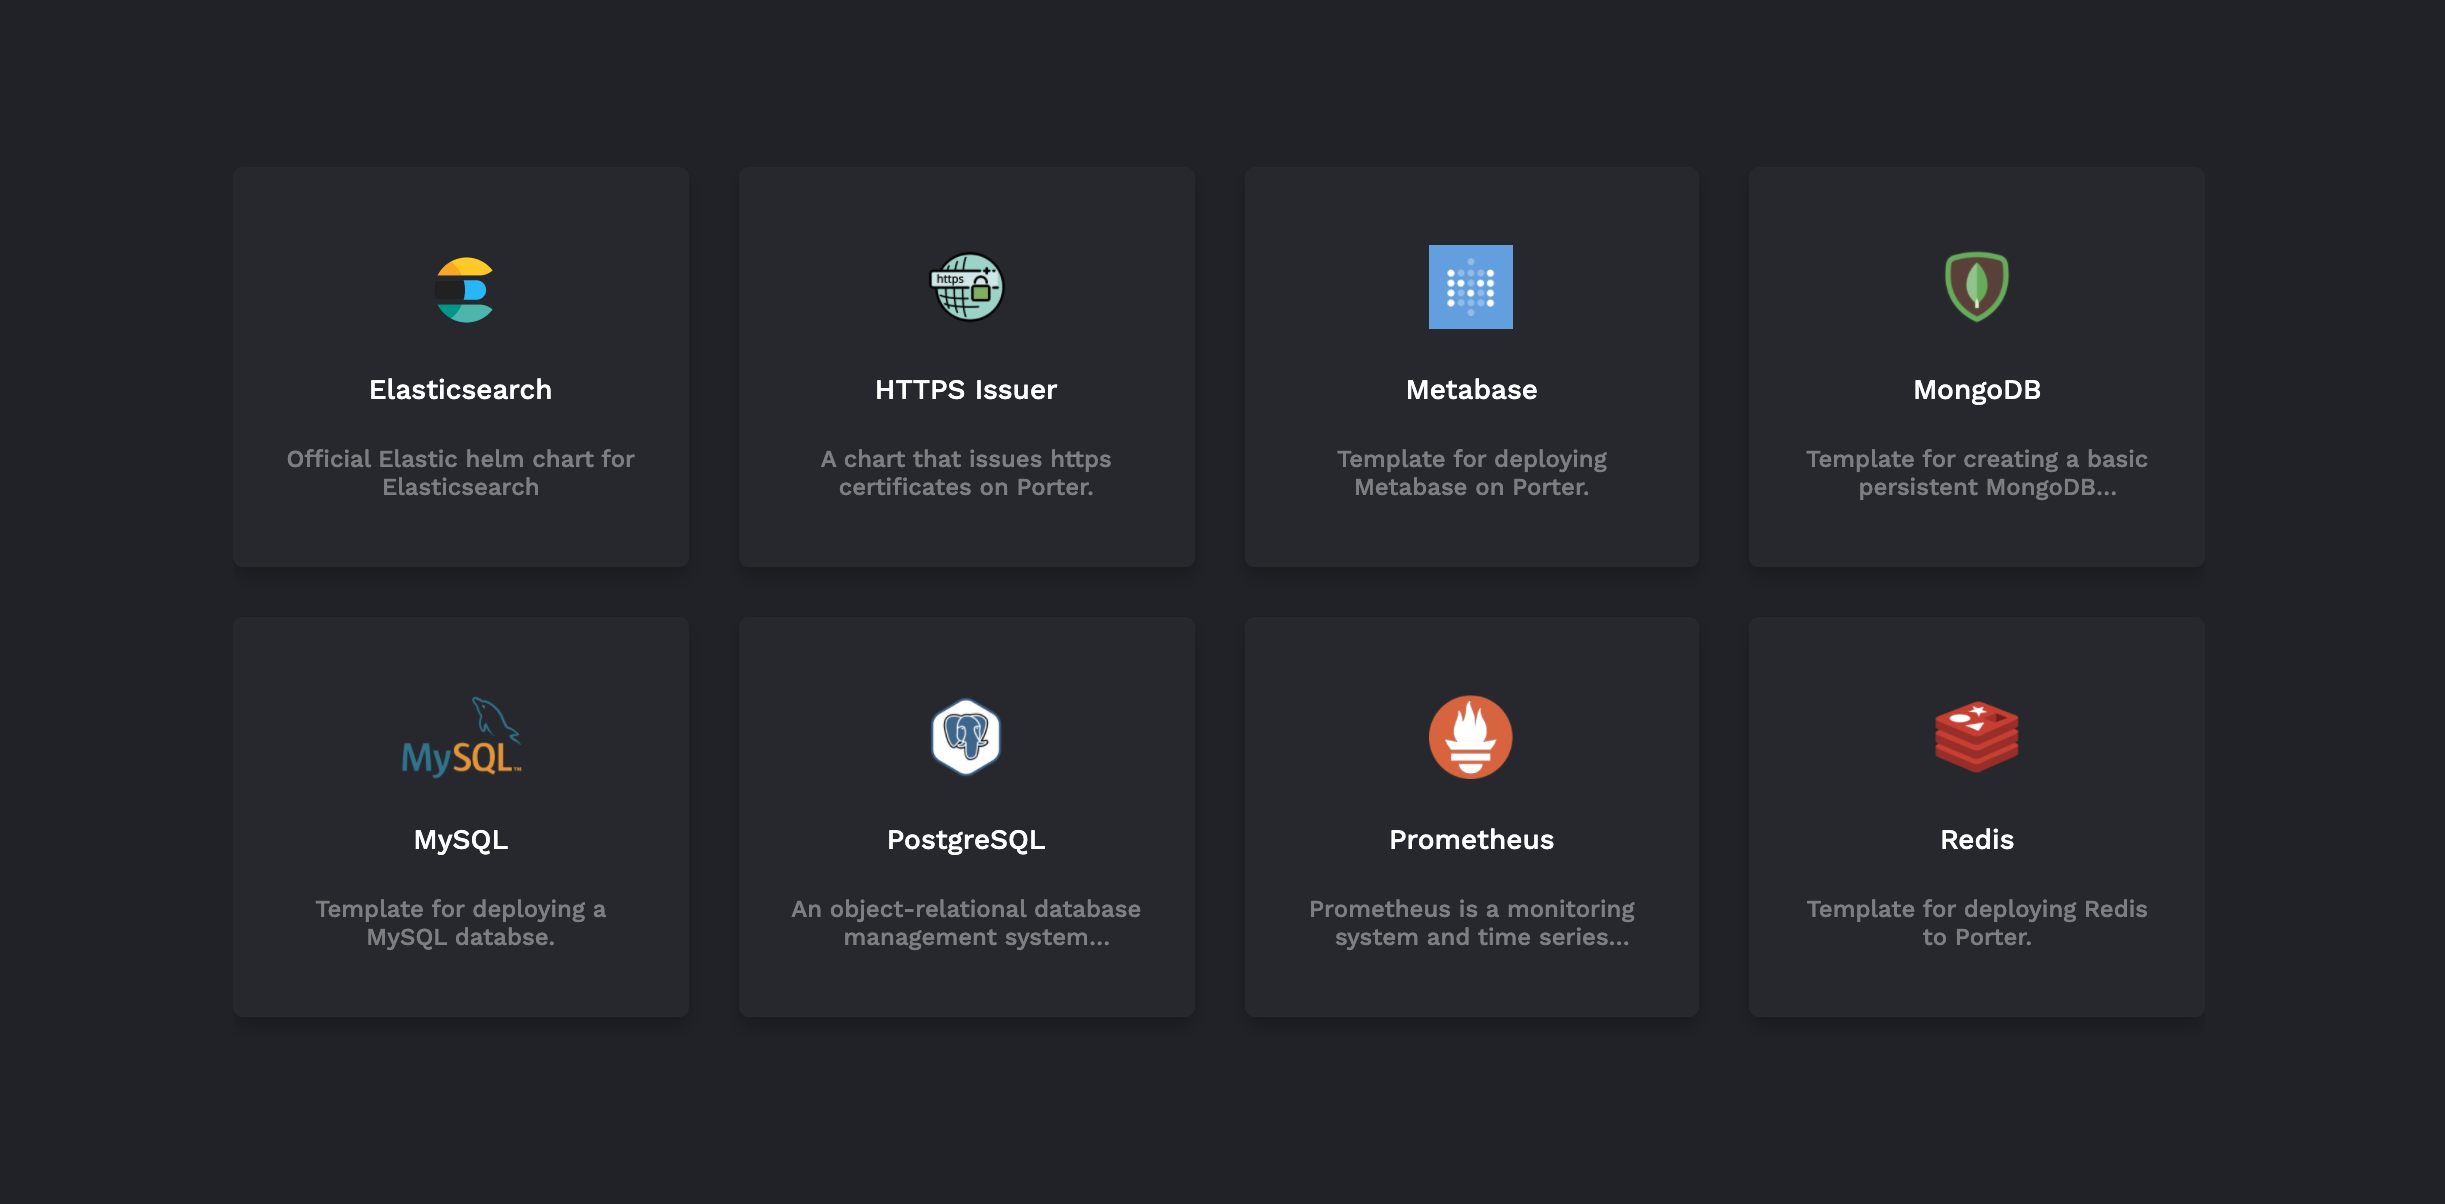The height and width of the screenshot is (1204, 2445).
Task: Click 'An object-relational database management system...' text
Action: pos(966,923)
